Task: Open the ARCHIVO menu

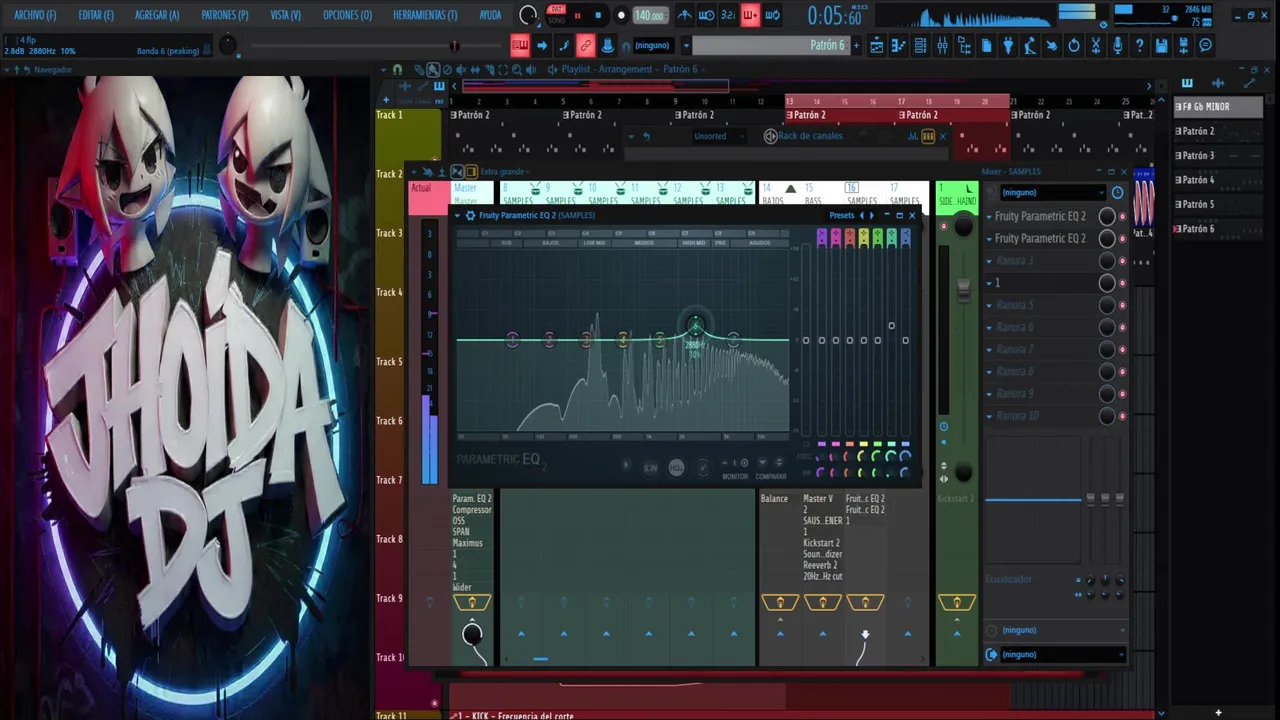Action: 35,15
